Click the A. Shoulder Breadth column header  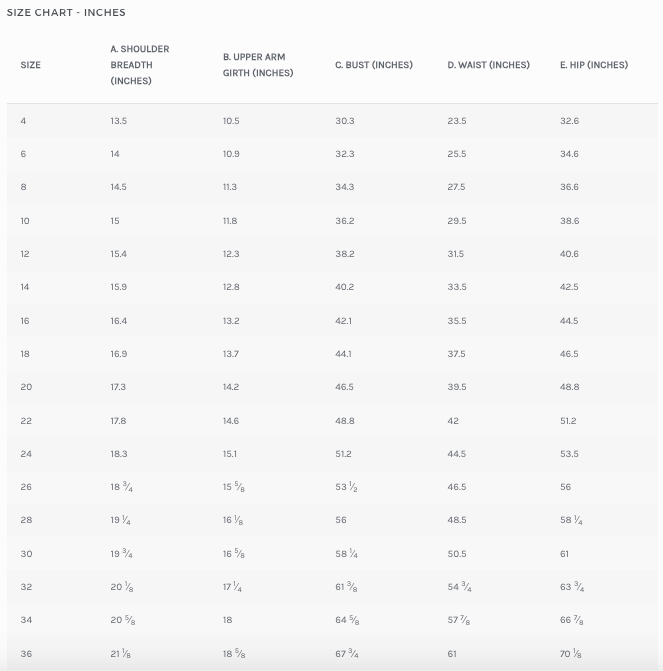[140, 65]
